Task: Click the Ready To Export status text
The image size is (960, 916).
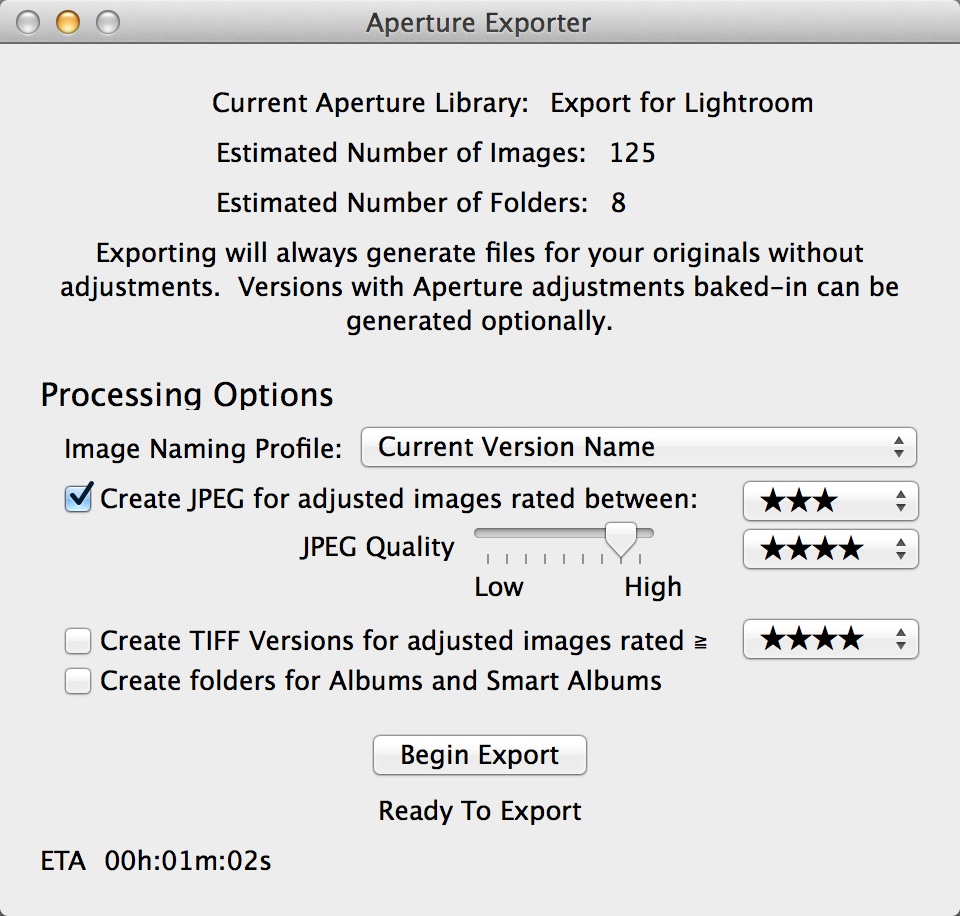Action: tap(480, 811)
